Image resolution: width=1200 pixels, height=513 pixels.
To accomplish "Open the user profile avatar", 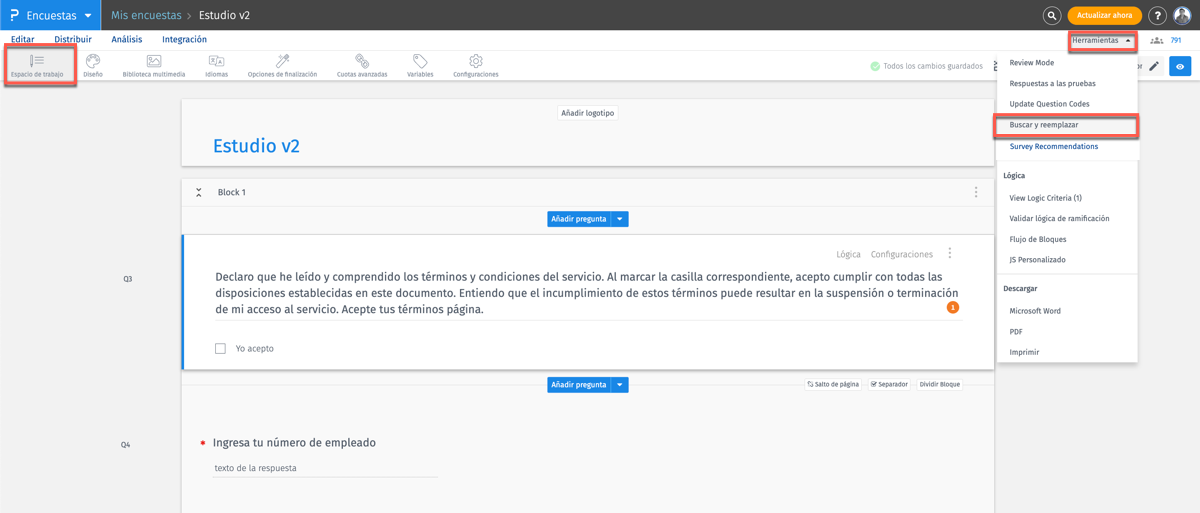I will (x=1182, y=16).
